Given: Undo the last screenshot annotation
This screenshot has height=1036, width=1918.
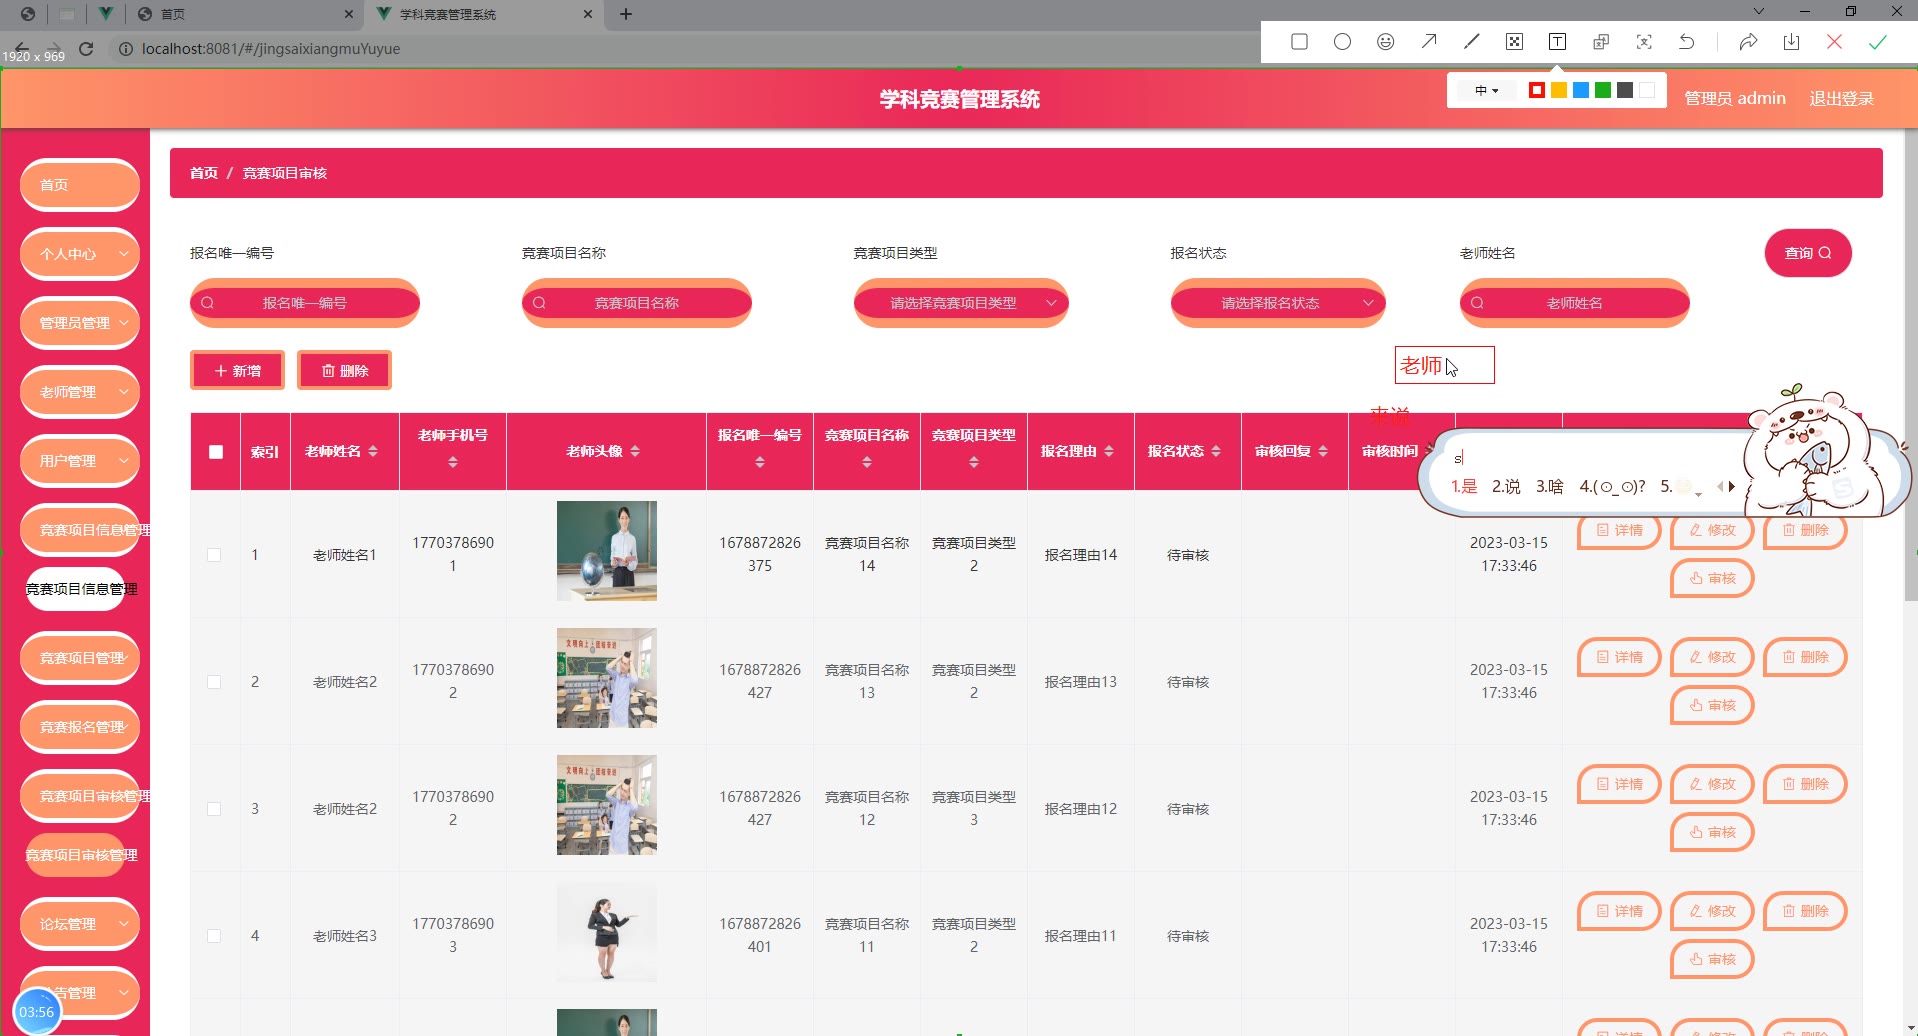Looking at the screenshot, I should 1687,42.
